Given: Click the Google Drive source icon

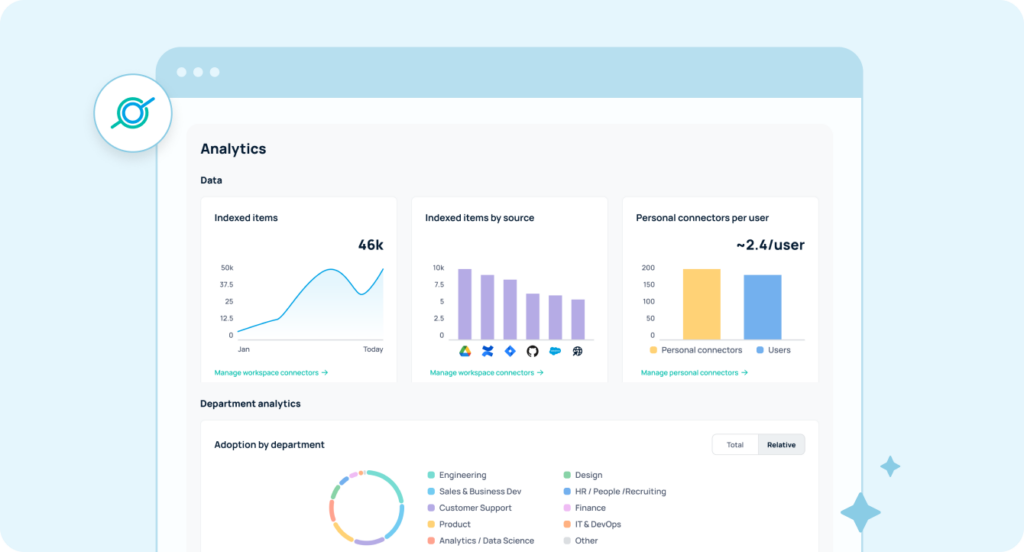Looking at the screenshot, I should tap(465, 351).
